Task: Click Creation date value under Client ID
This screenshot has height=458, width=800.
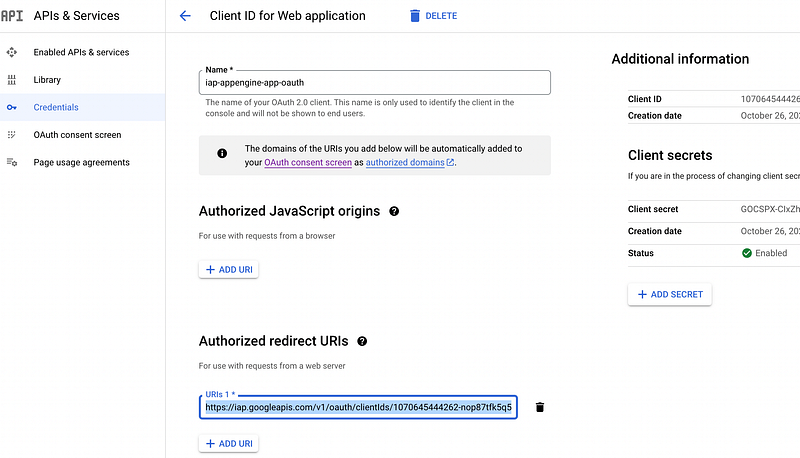Action: (770, 116)
